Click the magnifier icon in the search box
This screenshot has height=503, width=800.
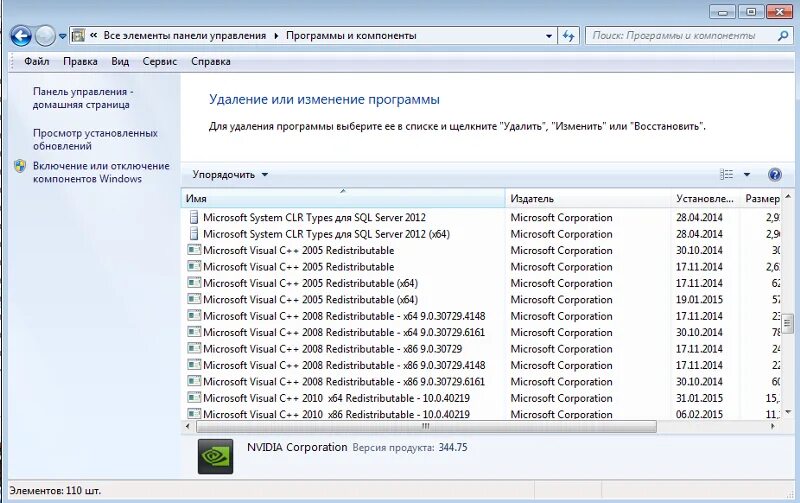783,36
